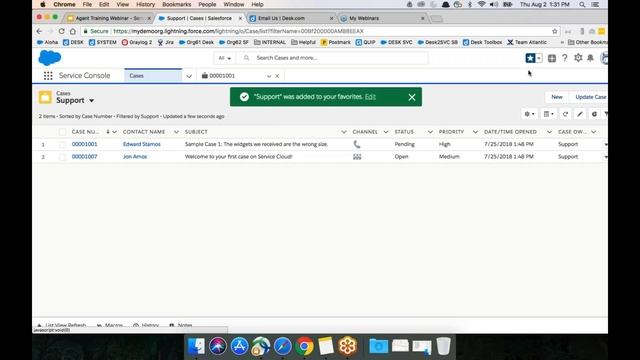Open the People menu
Image resolution: width=640 pixels, height=360 pixels.
point(207,4)
